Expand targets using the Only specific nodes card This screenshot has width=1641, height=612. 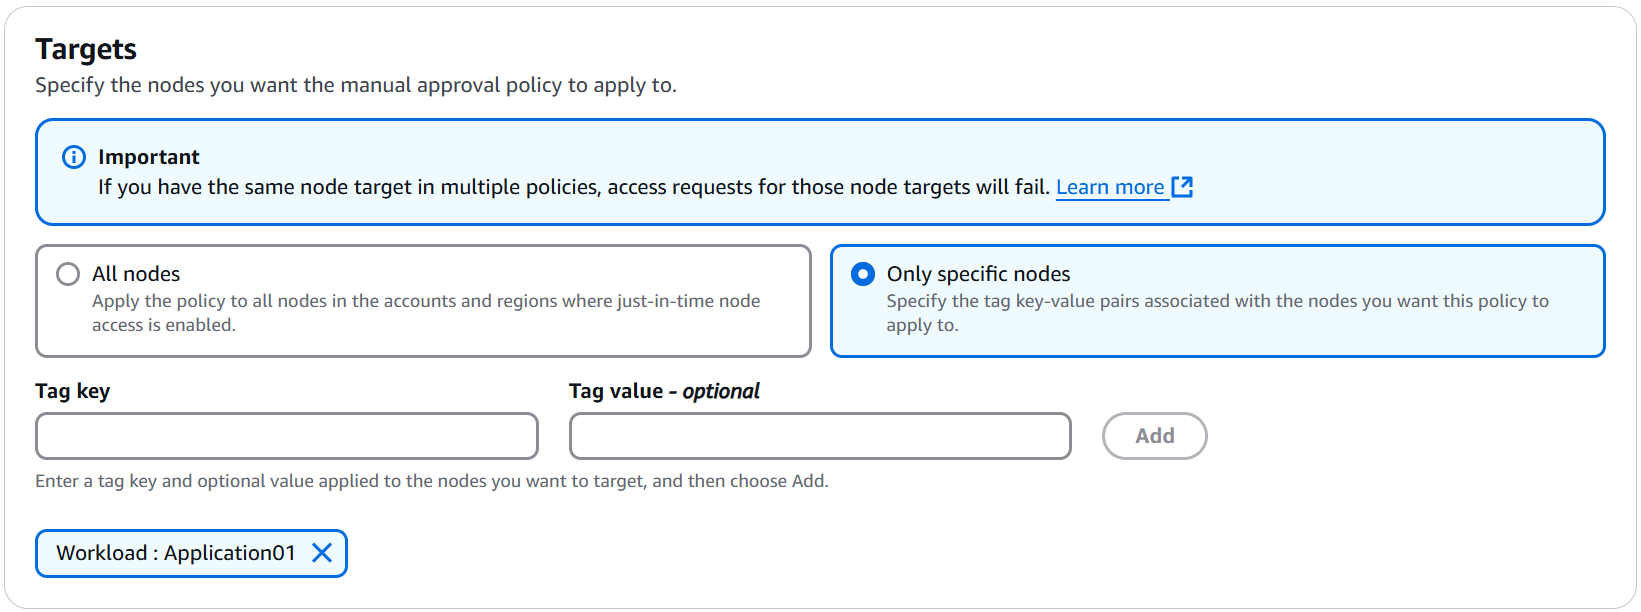pos(1216,300)
